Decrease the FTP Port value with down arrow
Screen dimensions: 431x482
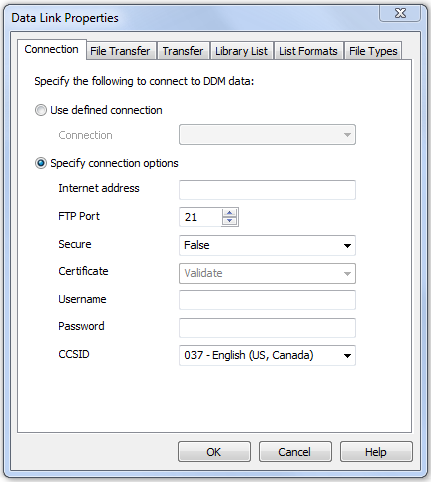(x=229, y=221)
